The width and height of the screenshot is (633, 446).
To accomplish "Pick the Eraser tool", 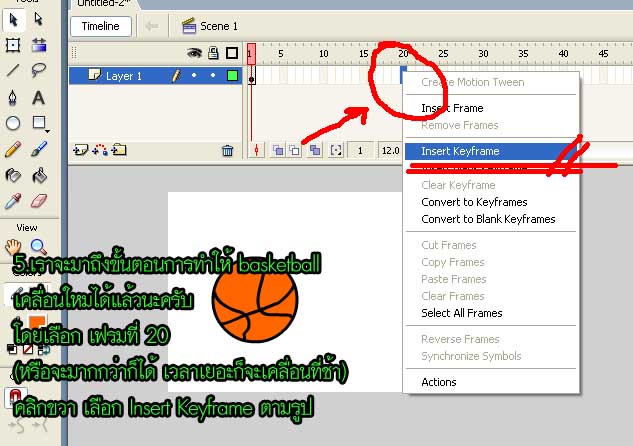I will coord(39,201).
